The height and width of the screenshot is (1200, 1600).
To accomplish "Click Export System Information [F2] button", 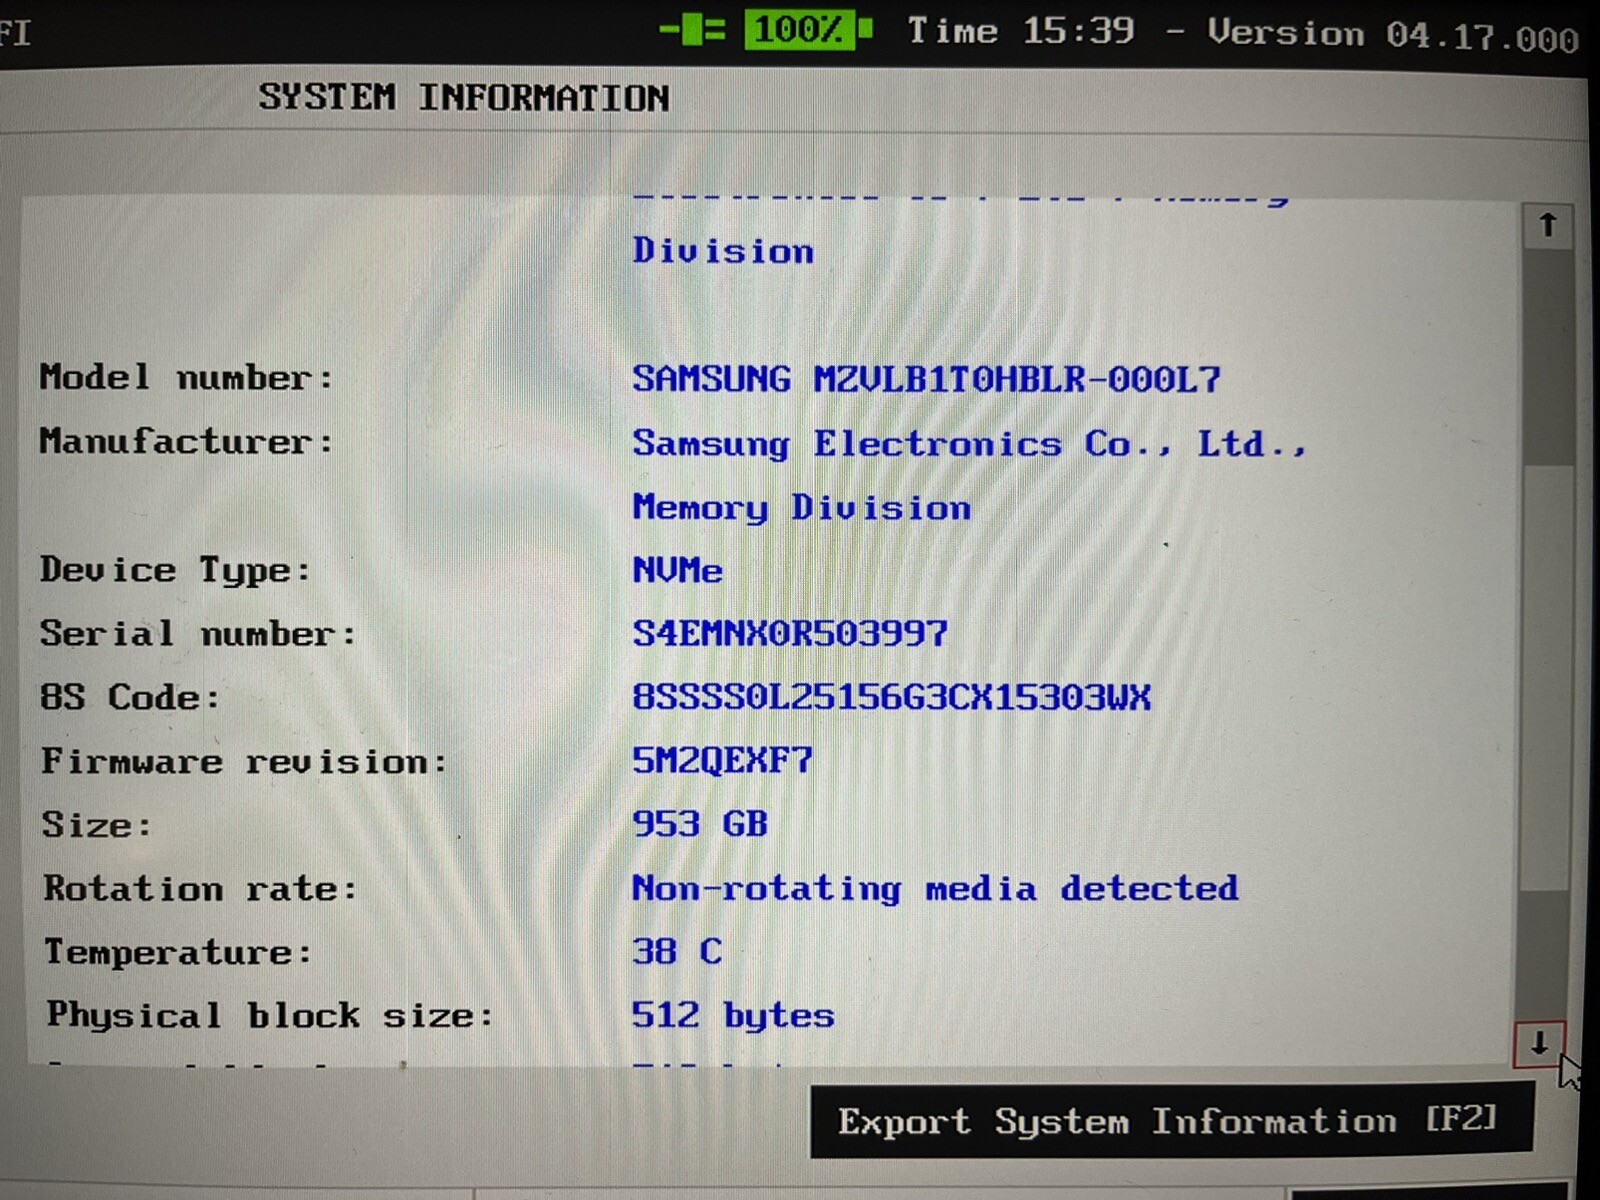I will coord(1170,1120).
